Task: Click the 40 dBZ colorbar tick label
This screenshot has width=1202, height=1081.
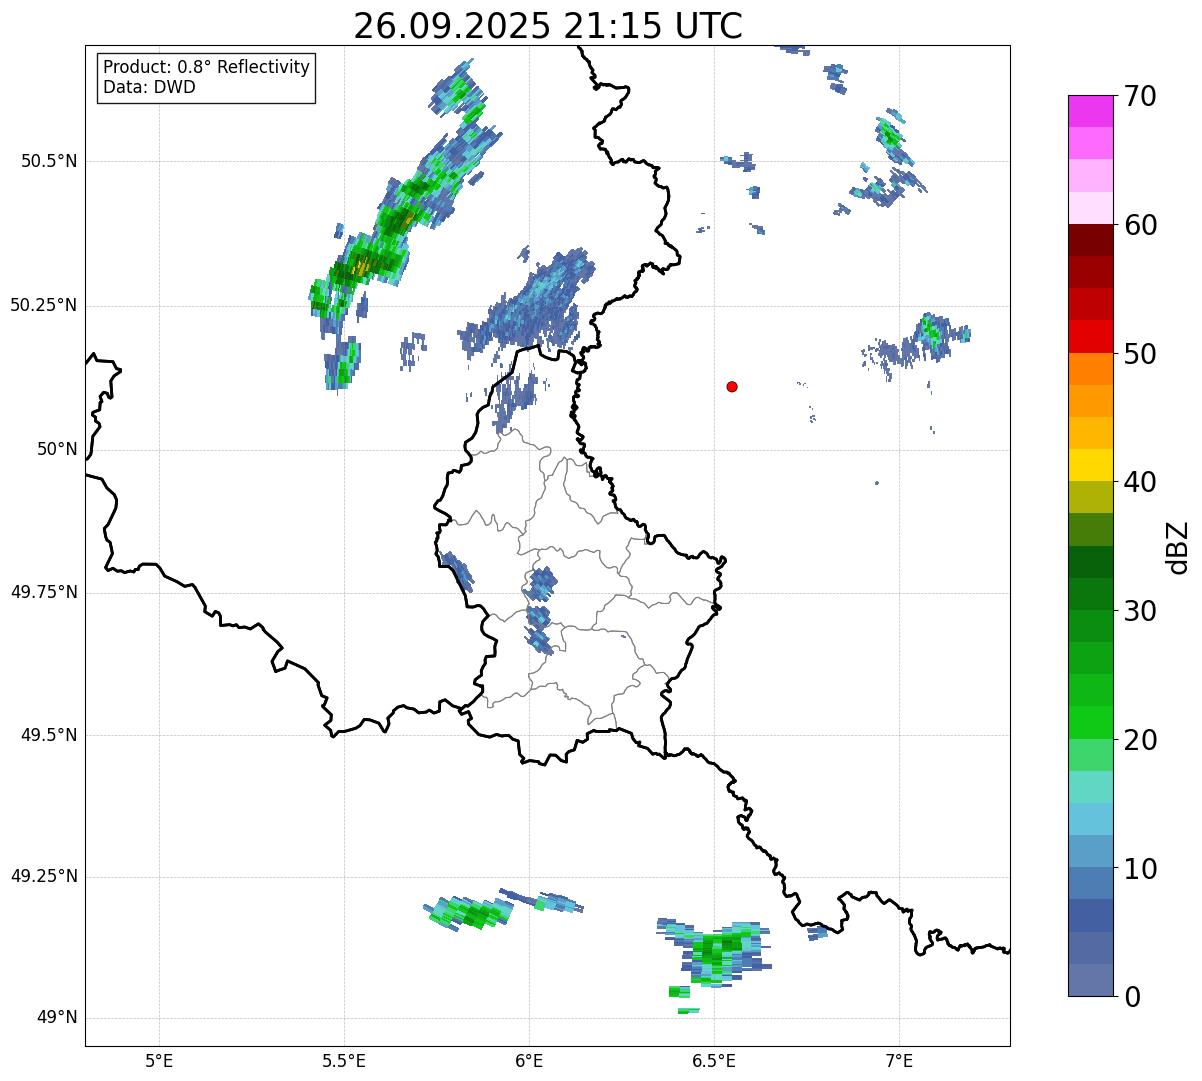Action: click(x=1141, y=482)
